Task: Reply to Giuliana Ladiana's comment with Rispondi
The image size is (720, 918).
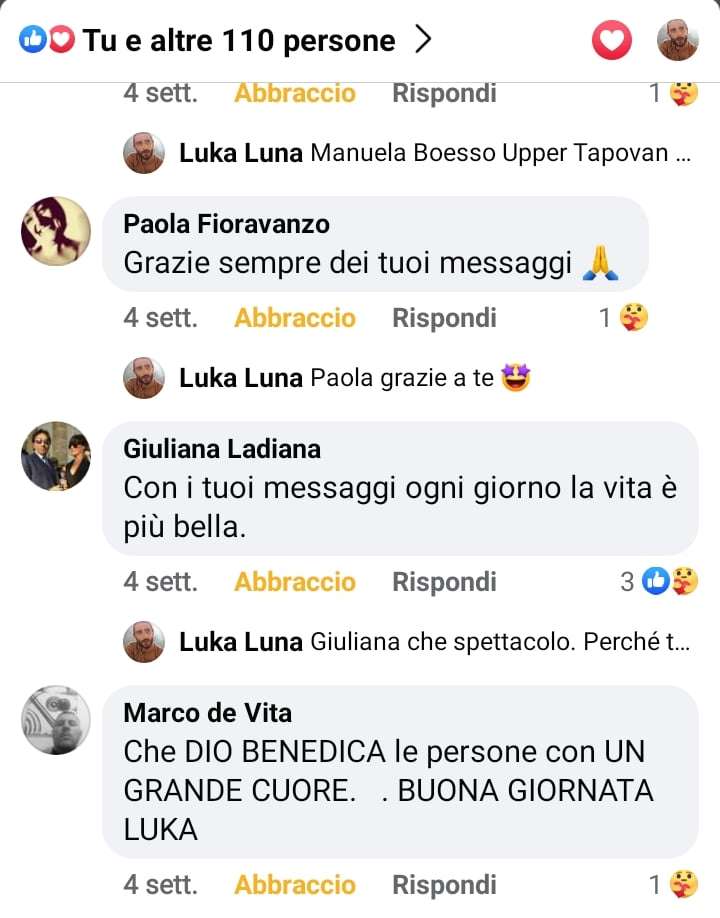Action: tap(444, 582)
